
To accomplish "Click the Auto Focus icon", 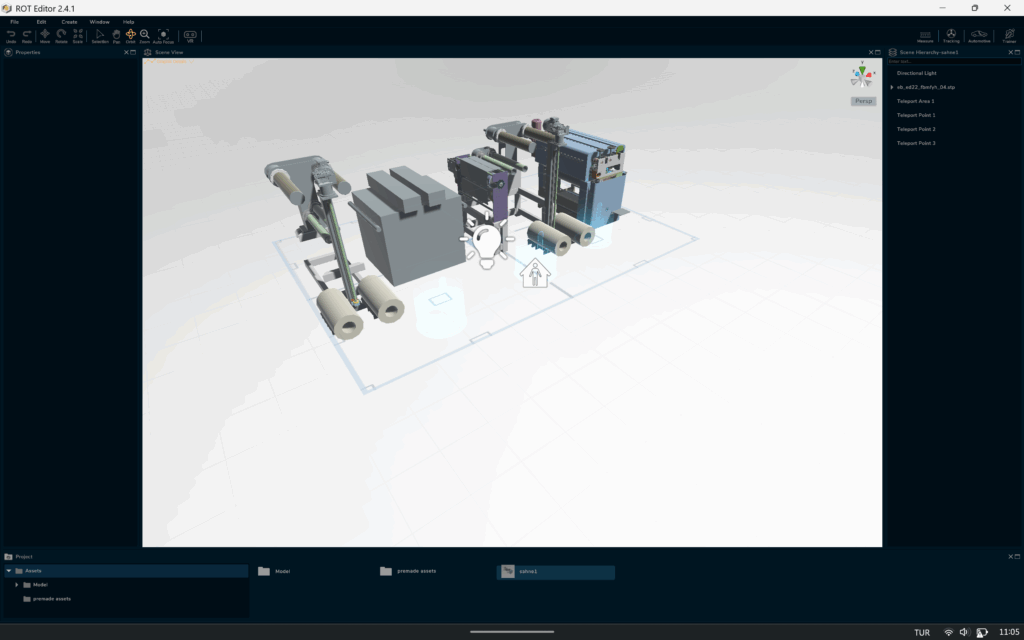I will pos(163,35).
